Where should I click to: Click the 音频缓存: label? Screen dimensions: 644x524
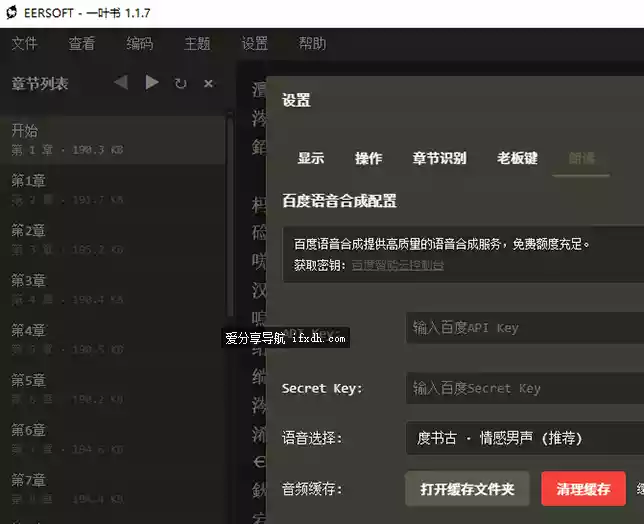pyautogui.click(x=312, y=489)
